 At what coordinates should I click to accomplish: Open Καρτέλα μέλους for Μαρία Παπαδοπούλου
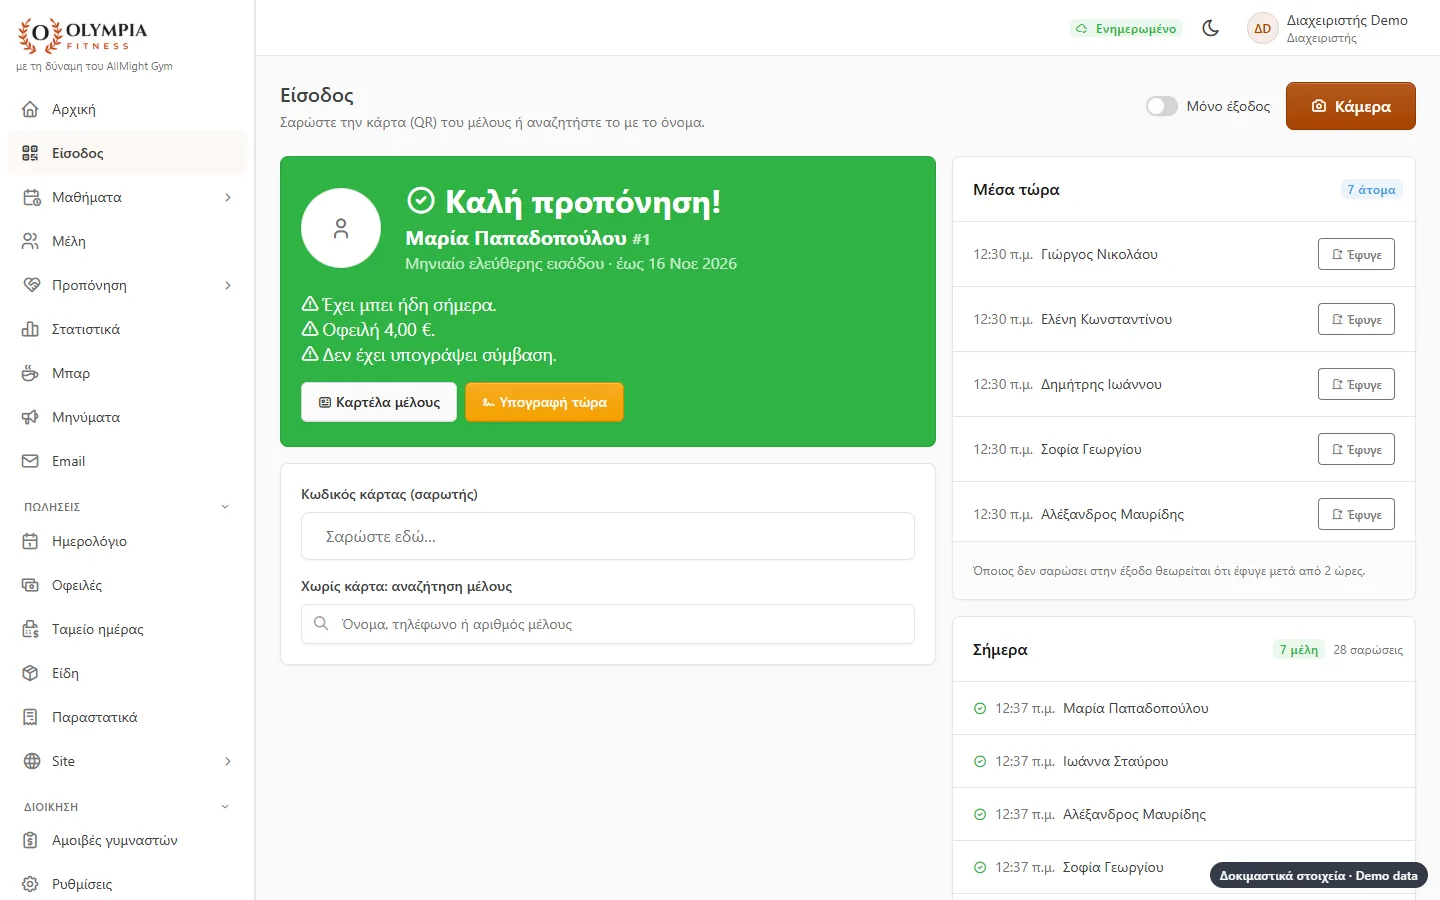(x=379, y=402)
